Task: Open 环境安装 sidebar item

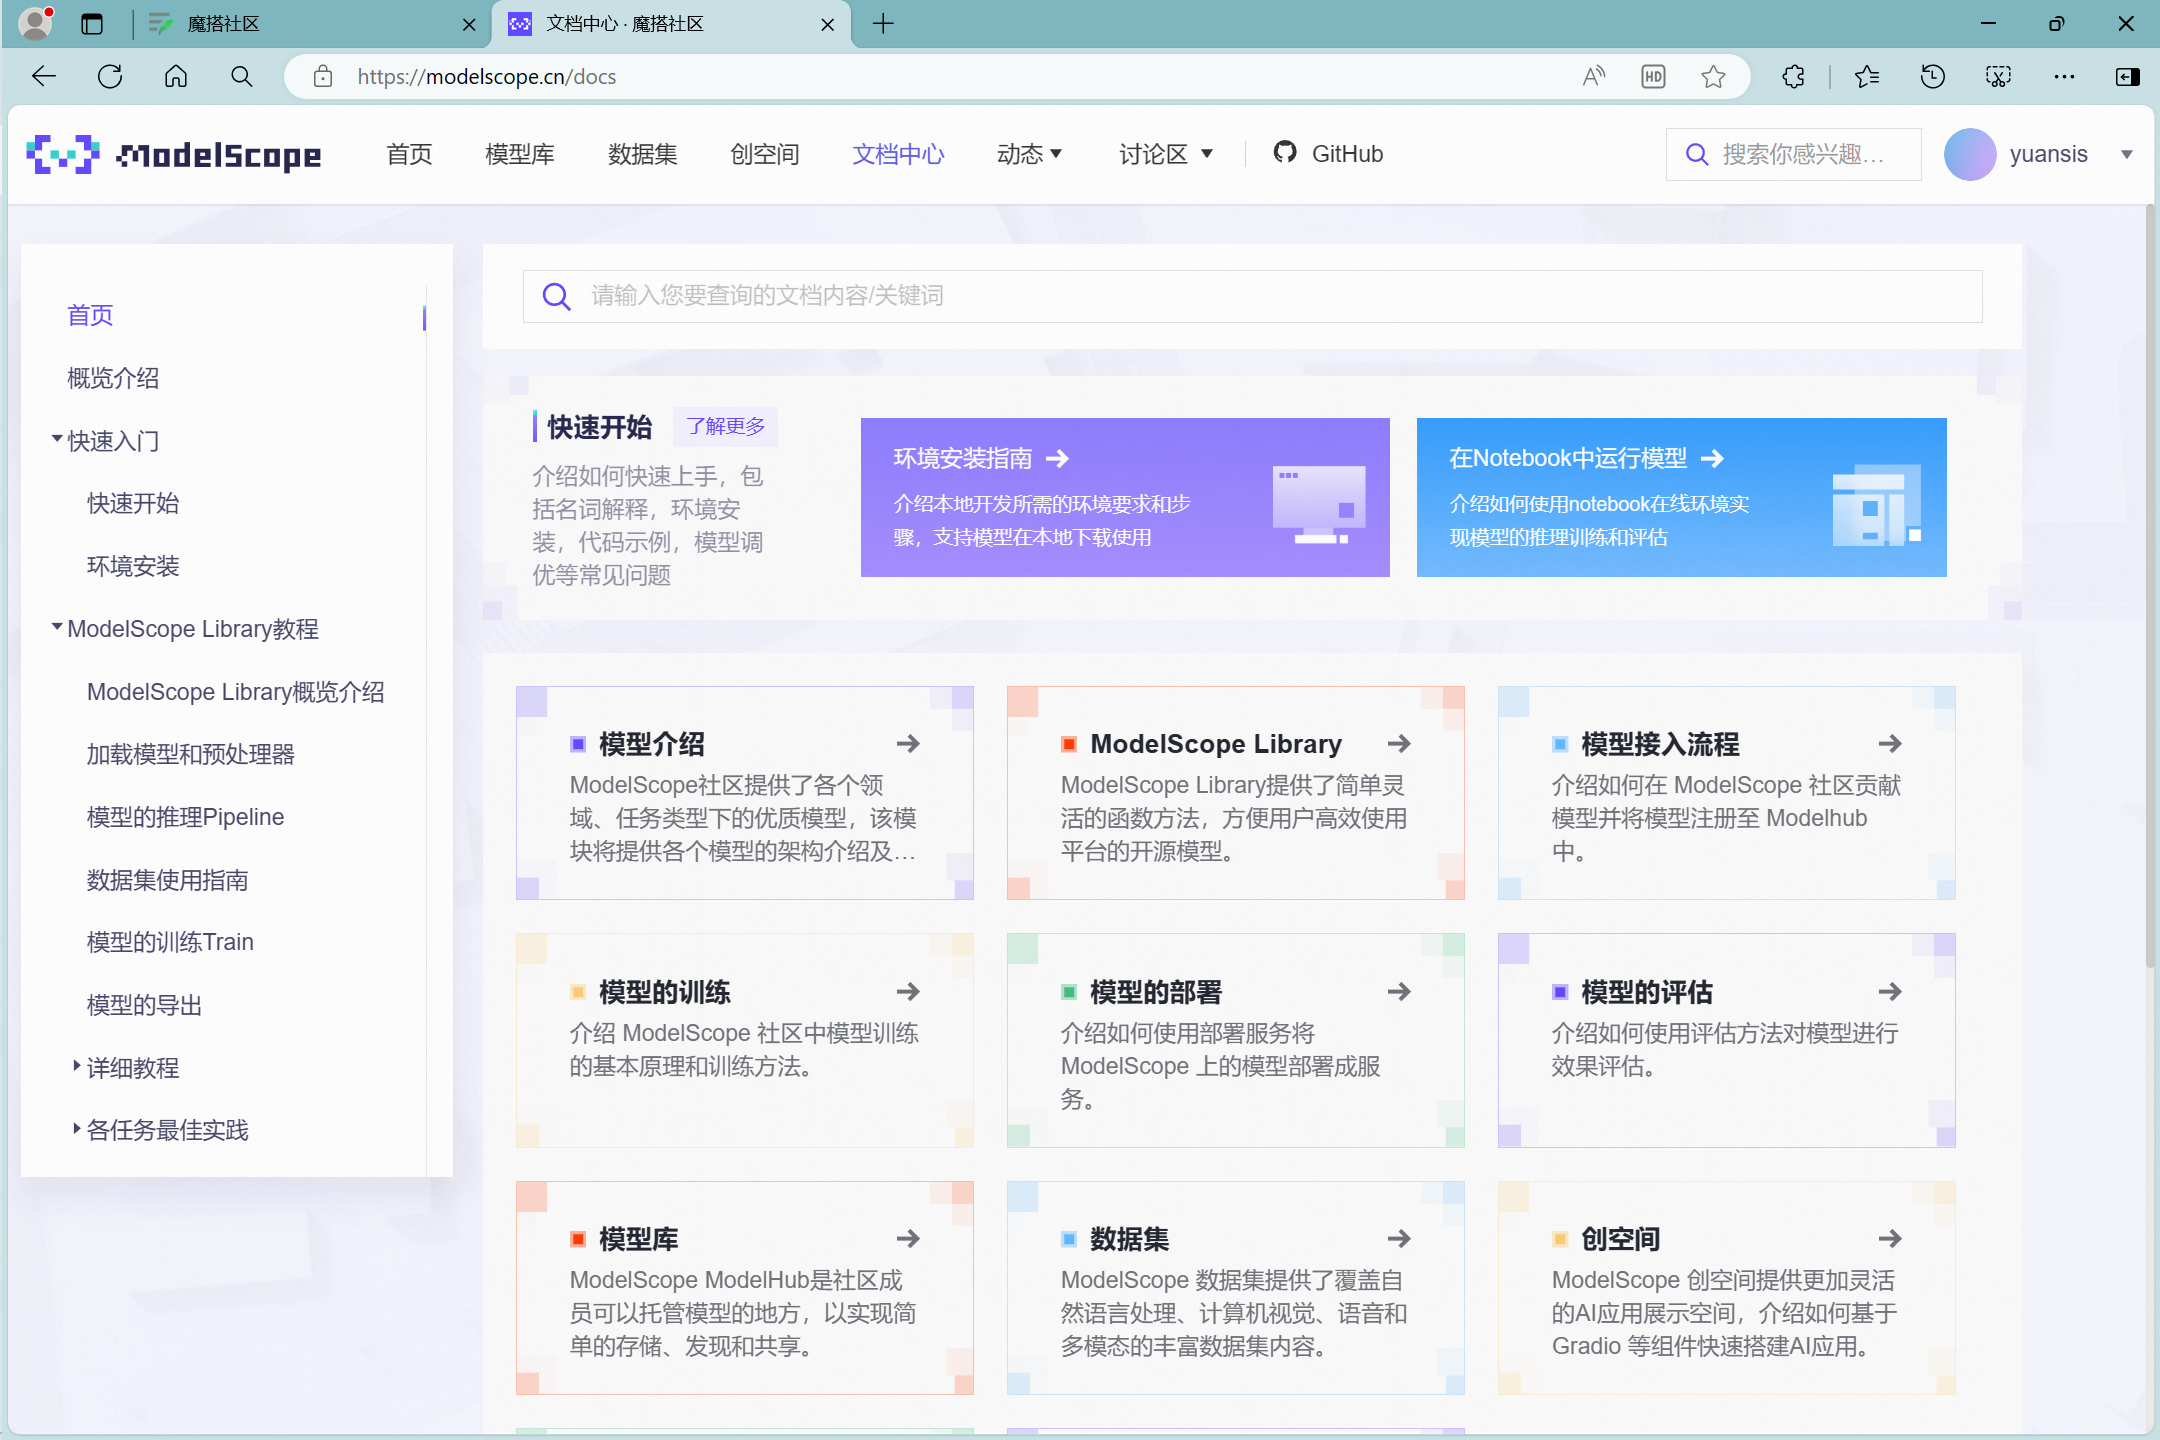Action: tap(133, 566)
